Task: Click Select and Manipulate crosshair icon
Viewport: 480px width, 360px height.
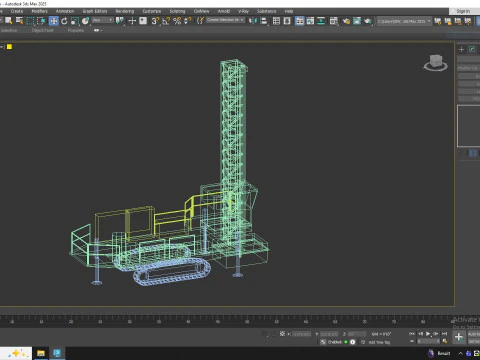Action: pyautogui.click(x=132, y=21)
